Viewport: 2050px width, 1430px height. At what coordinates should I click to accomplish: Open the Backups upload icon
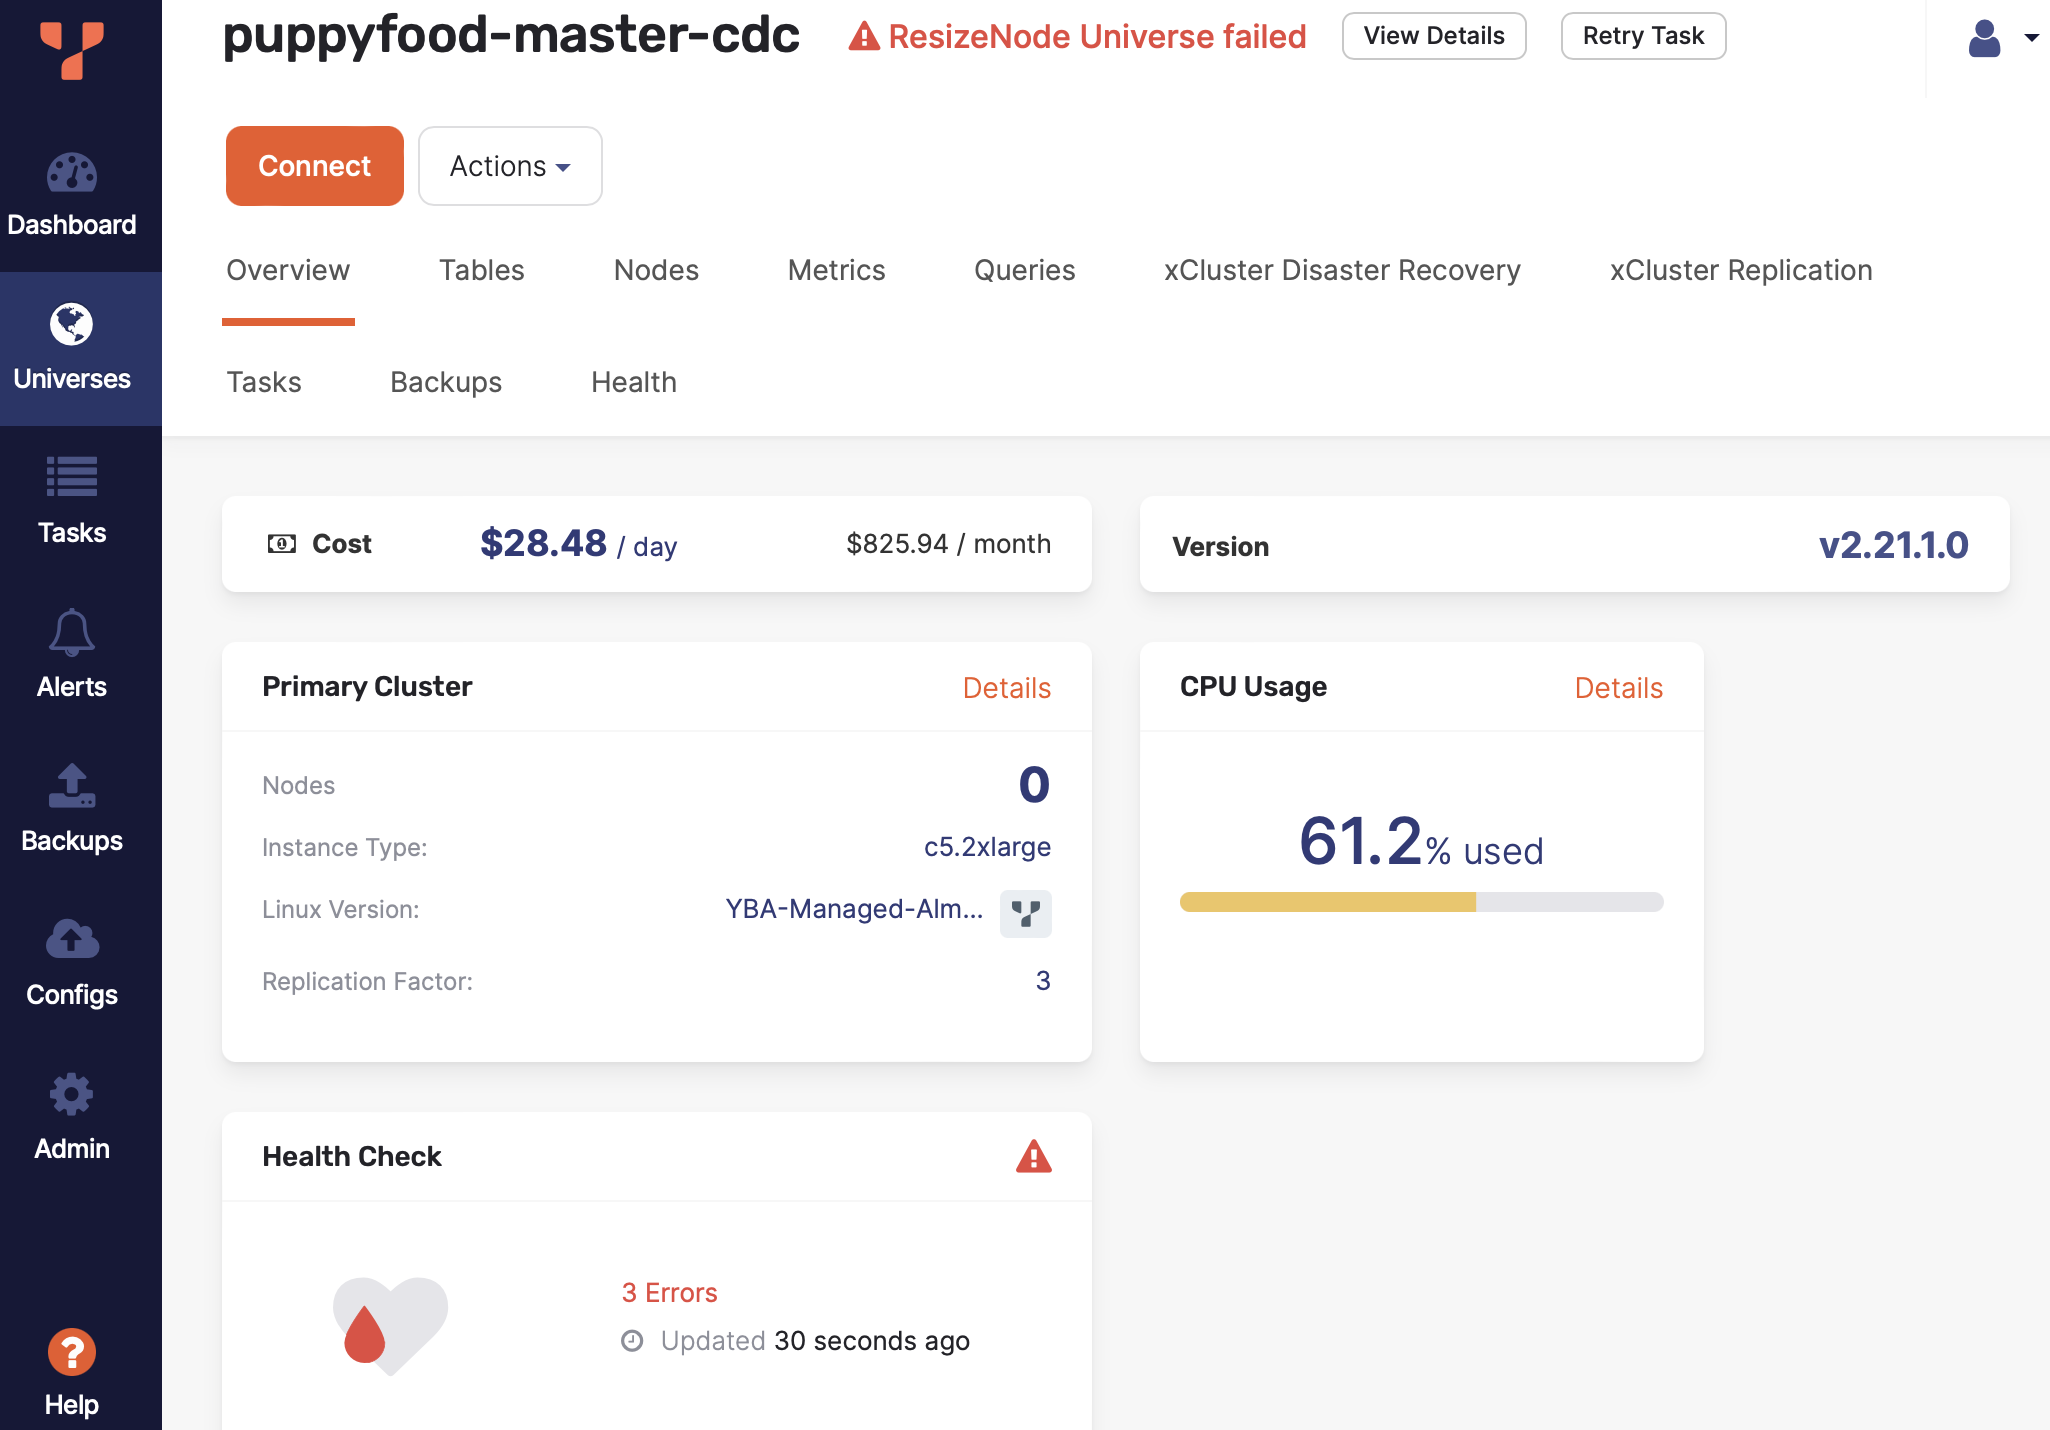tap(71, 786)
